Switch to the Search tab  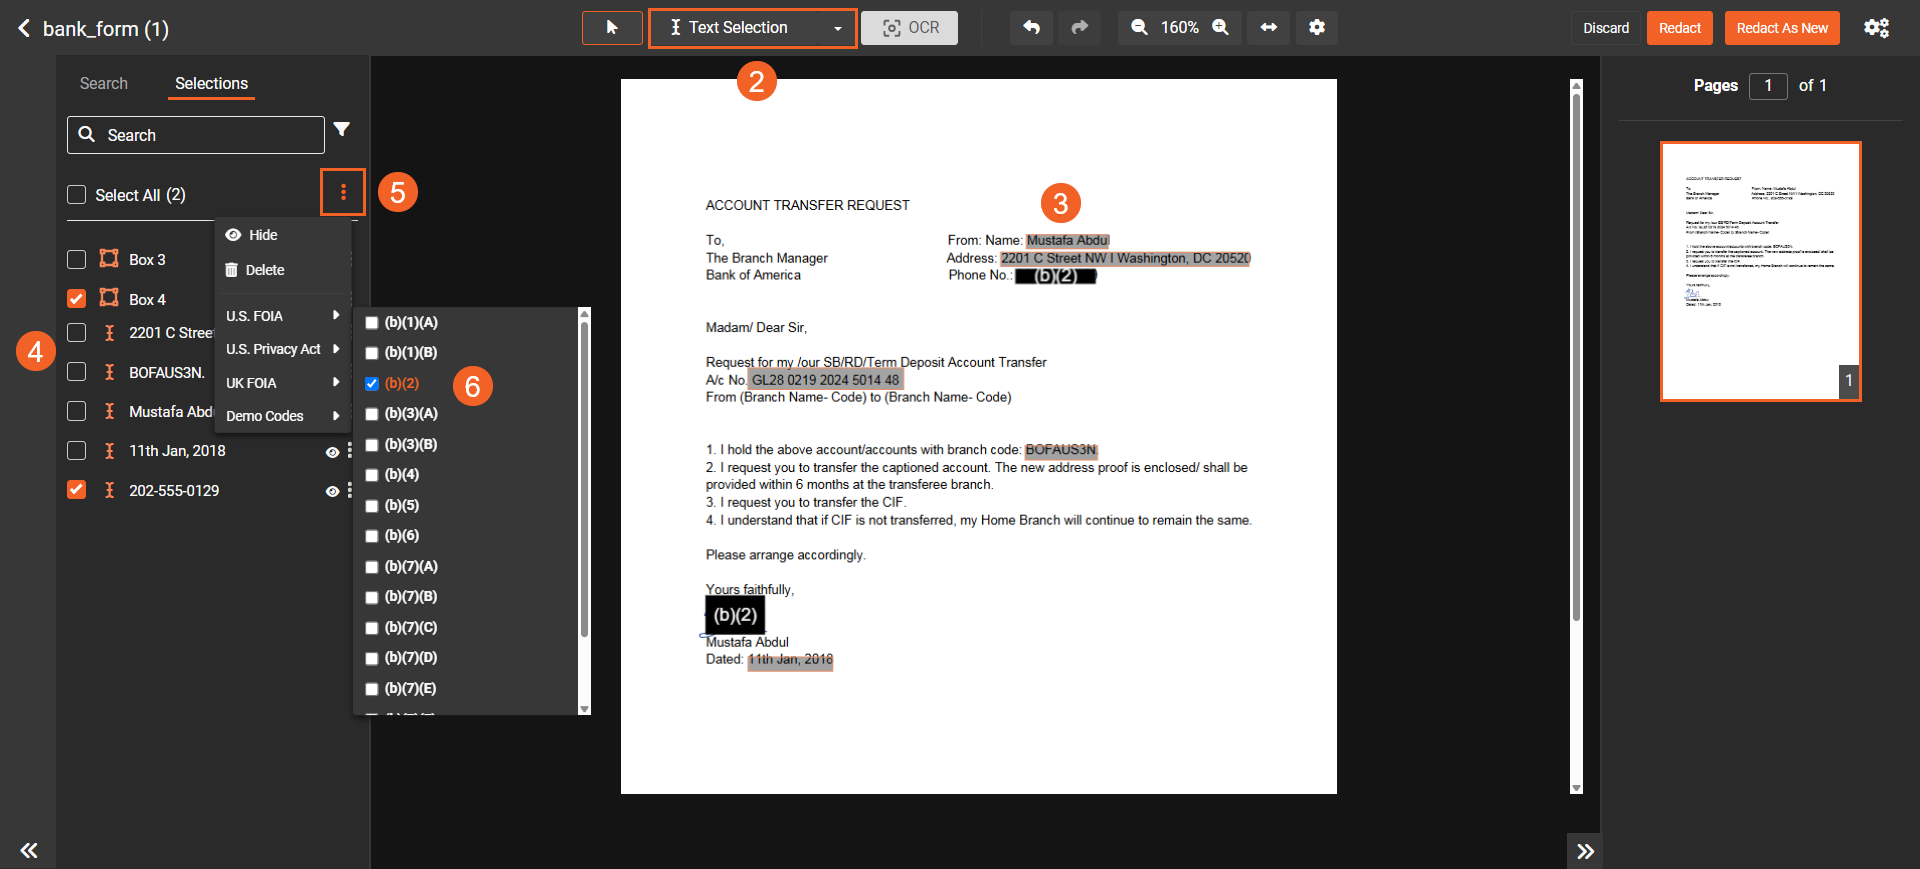104,84
